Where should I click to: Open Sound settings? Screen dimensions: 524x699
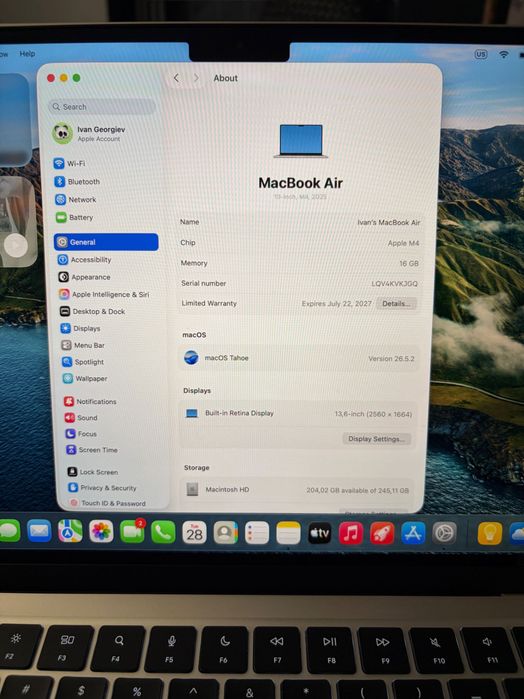point(81,418)
